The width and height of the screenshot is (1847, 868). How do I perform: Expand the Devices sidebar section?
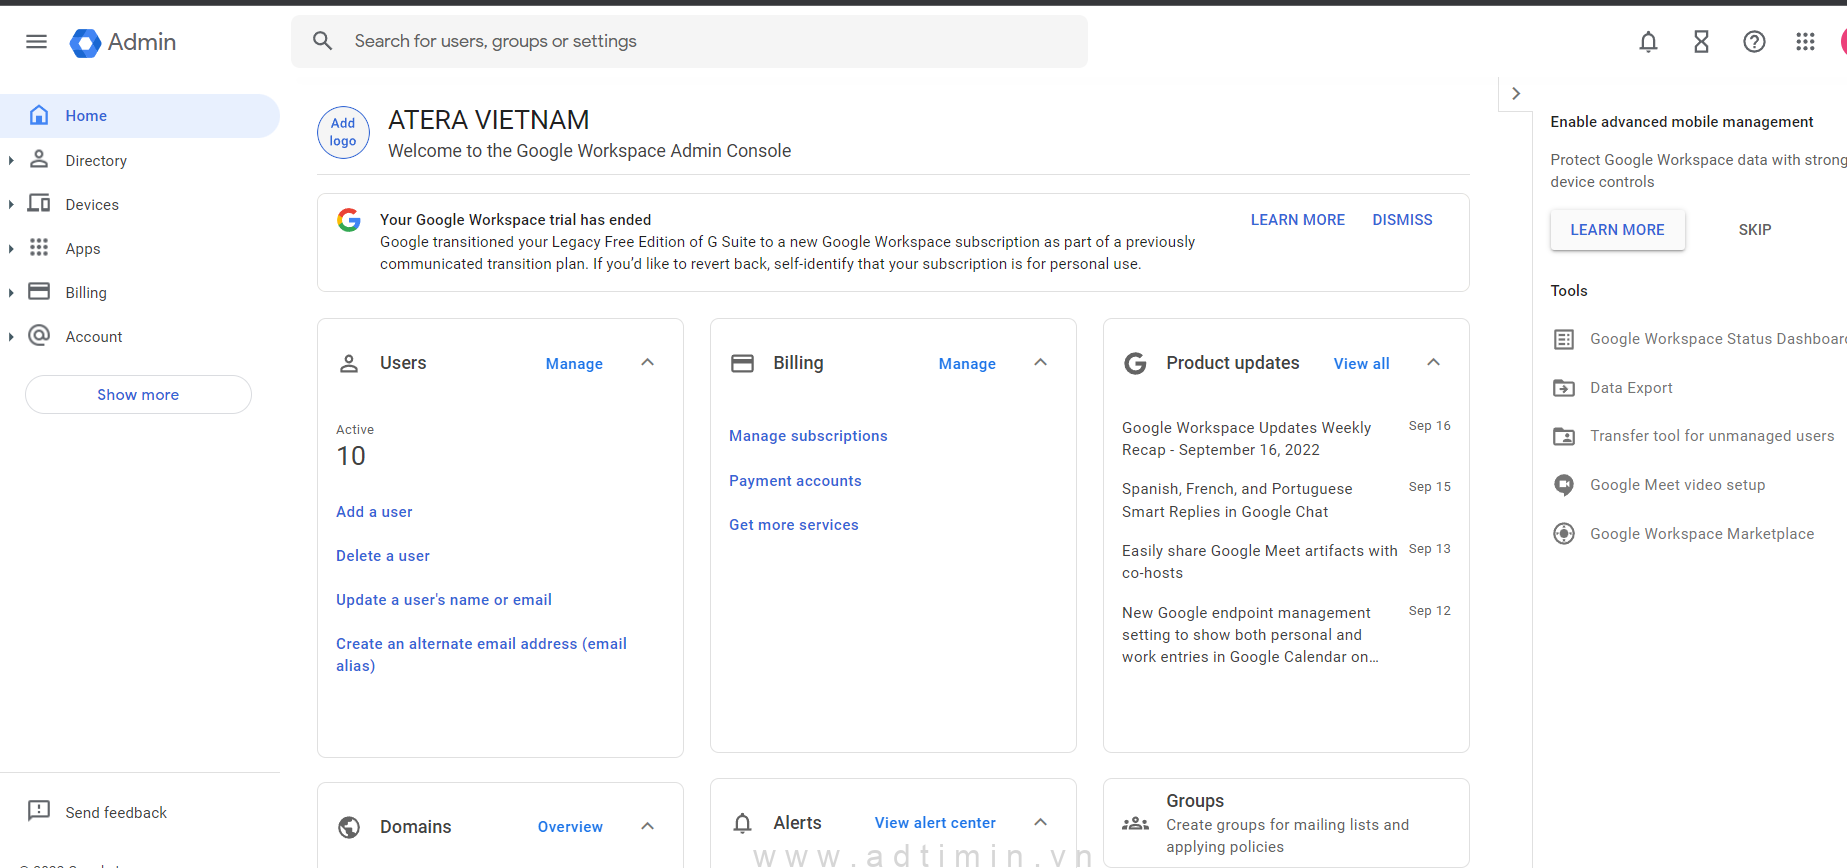click(x=11, y=204)
